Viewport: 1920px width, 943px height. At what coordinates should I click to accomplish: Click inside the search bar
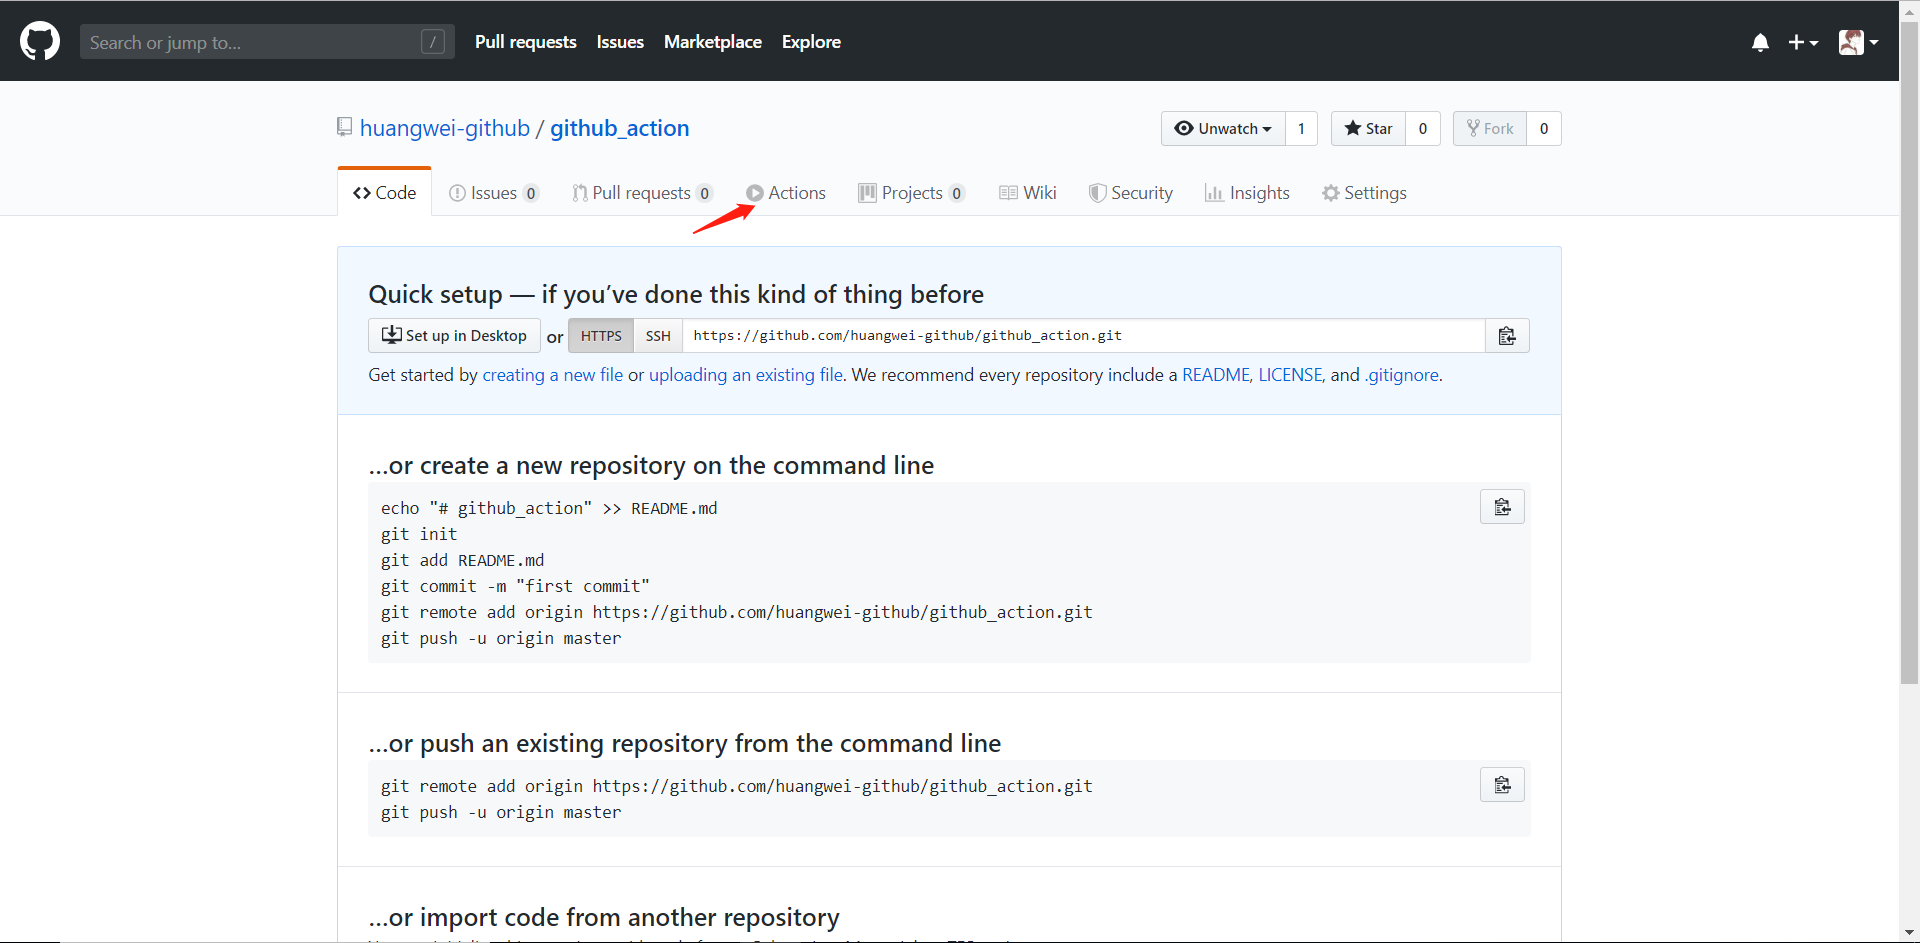(250, 41)
